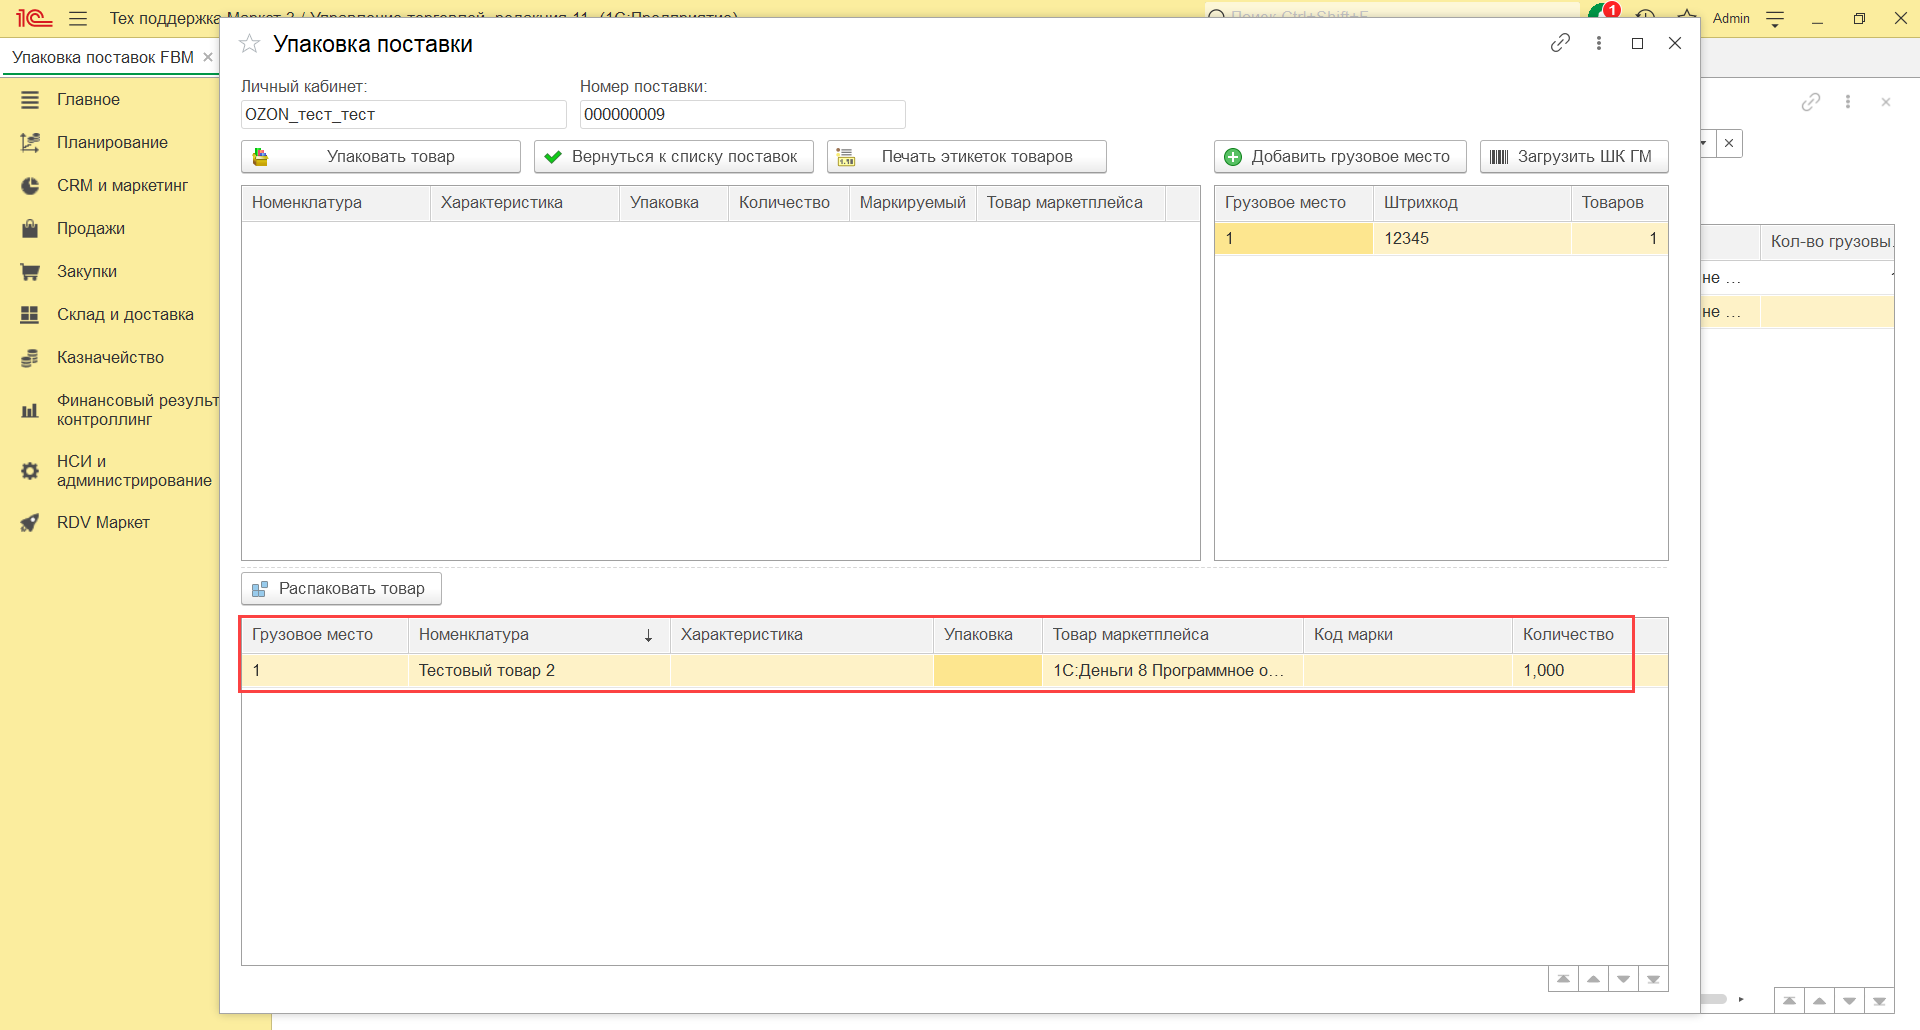This screenshot has height=1030, width=1920.
Task: Open the hamburger main menu at top left
Action: (x=78, y=18)
